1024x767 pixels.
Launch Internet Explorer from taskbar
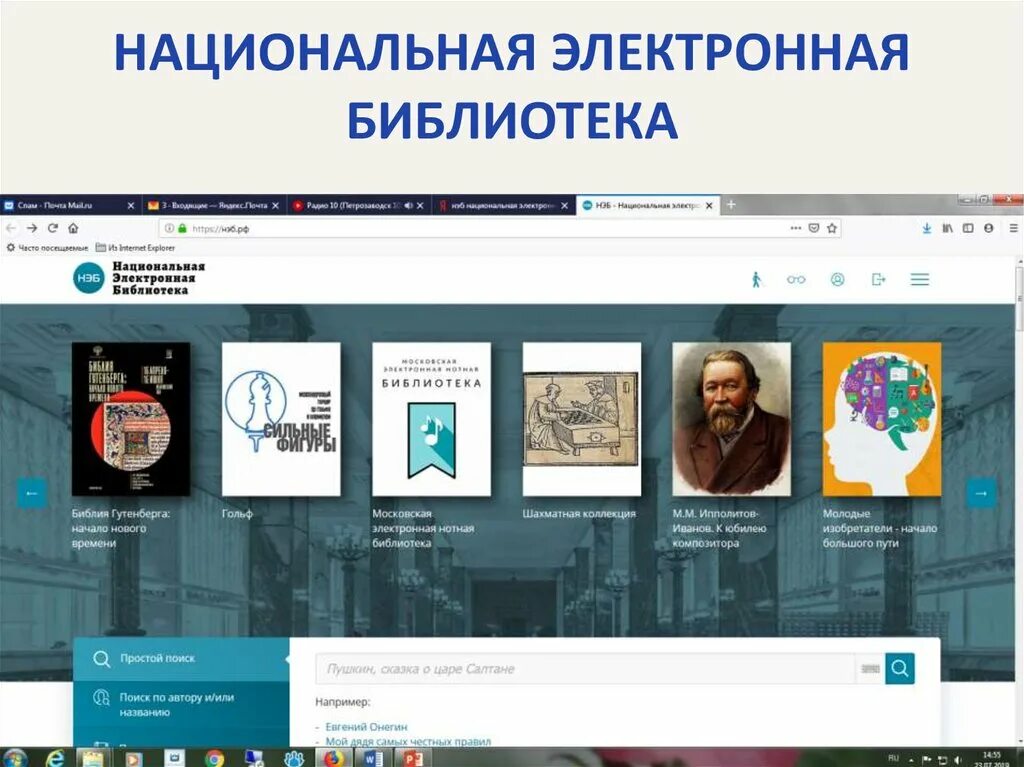pyautogui.click(x=56, y=759)
